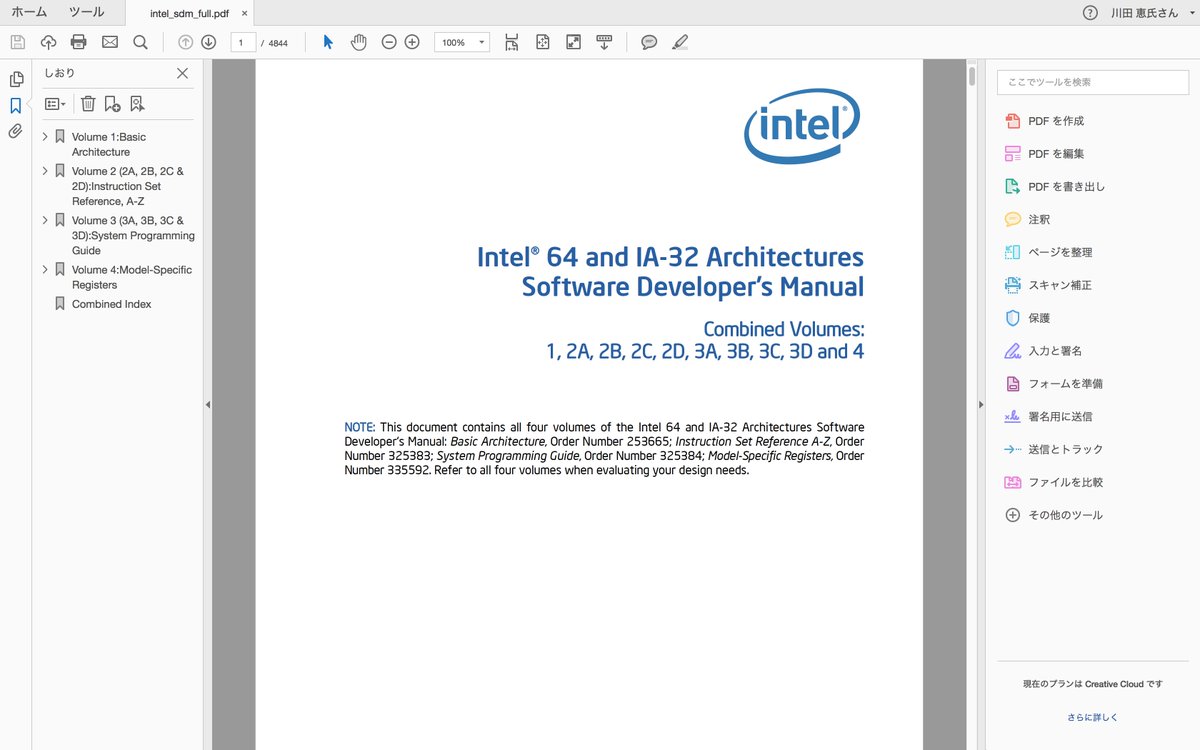Viewport: 1200px width, 750px height.
Task: Click the fit page scrolling icon
Action: [512, 42]
